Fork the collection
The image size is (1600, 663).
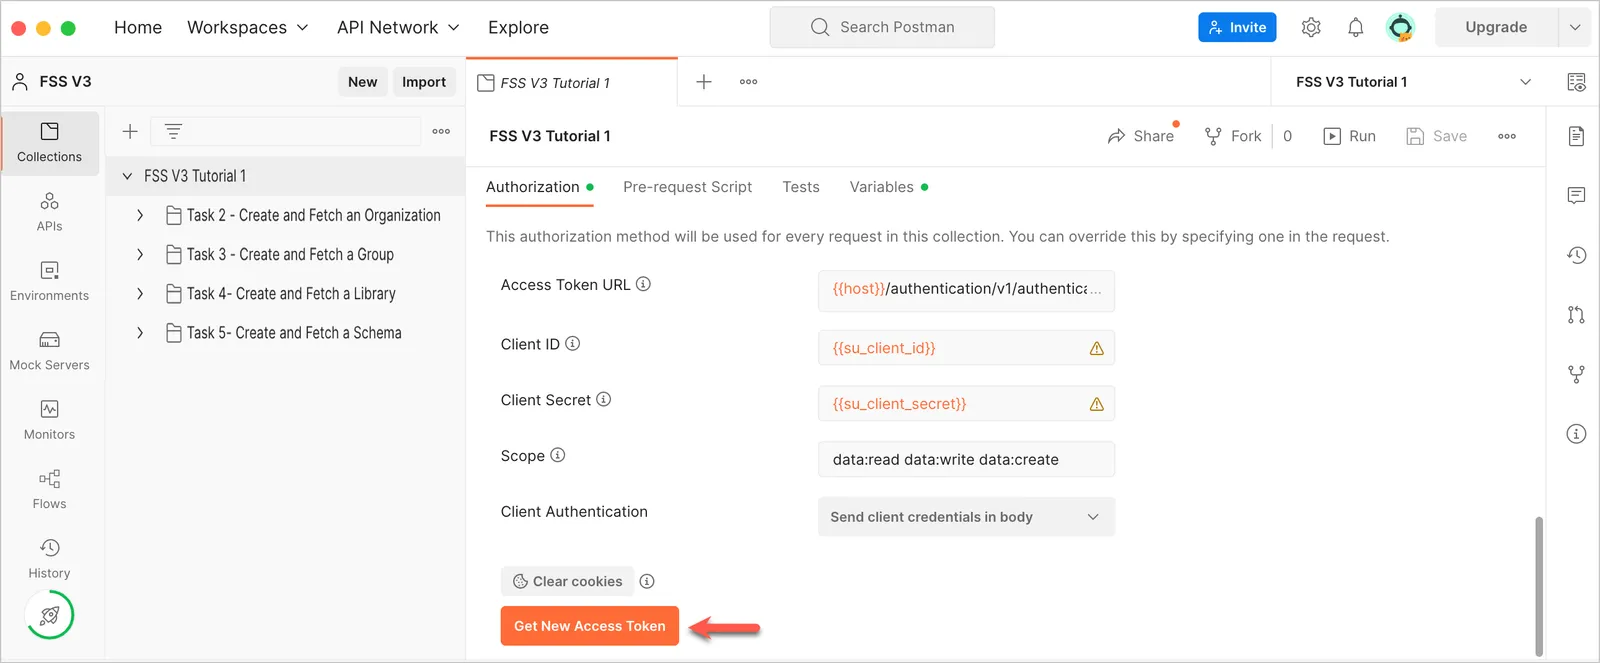[x=1233, y=136]
